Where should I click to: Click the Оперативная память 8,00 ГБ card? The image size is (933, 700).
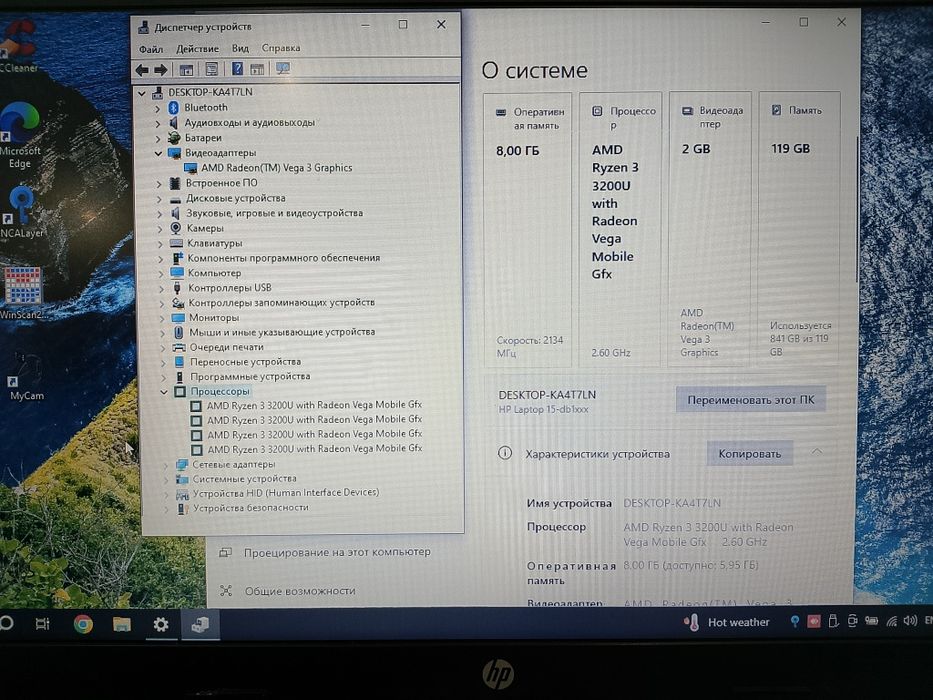(x=528, y=230)
